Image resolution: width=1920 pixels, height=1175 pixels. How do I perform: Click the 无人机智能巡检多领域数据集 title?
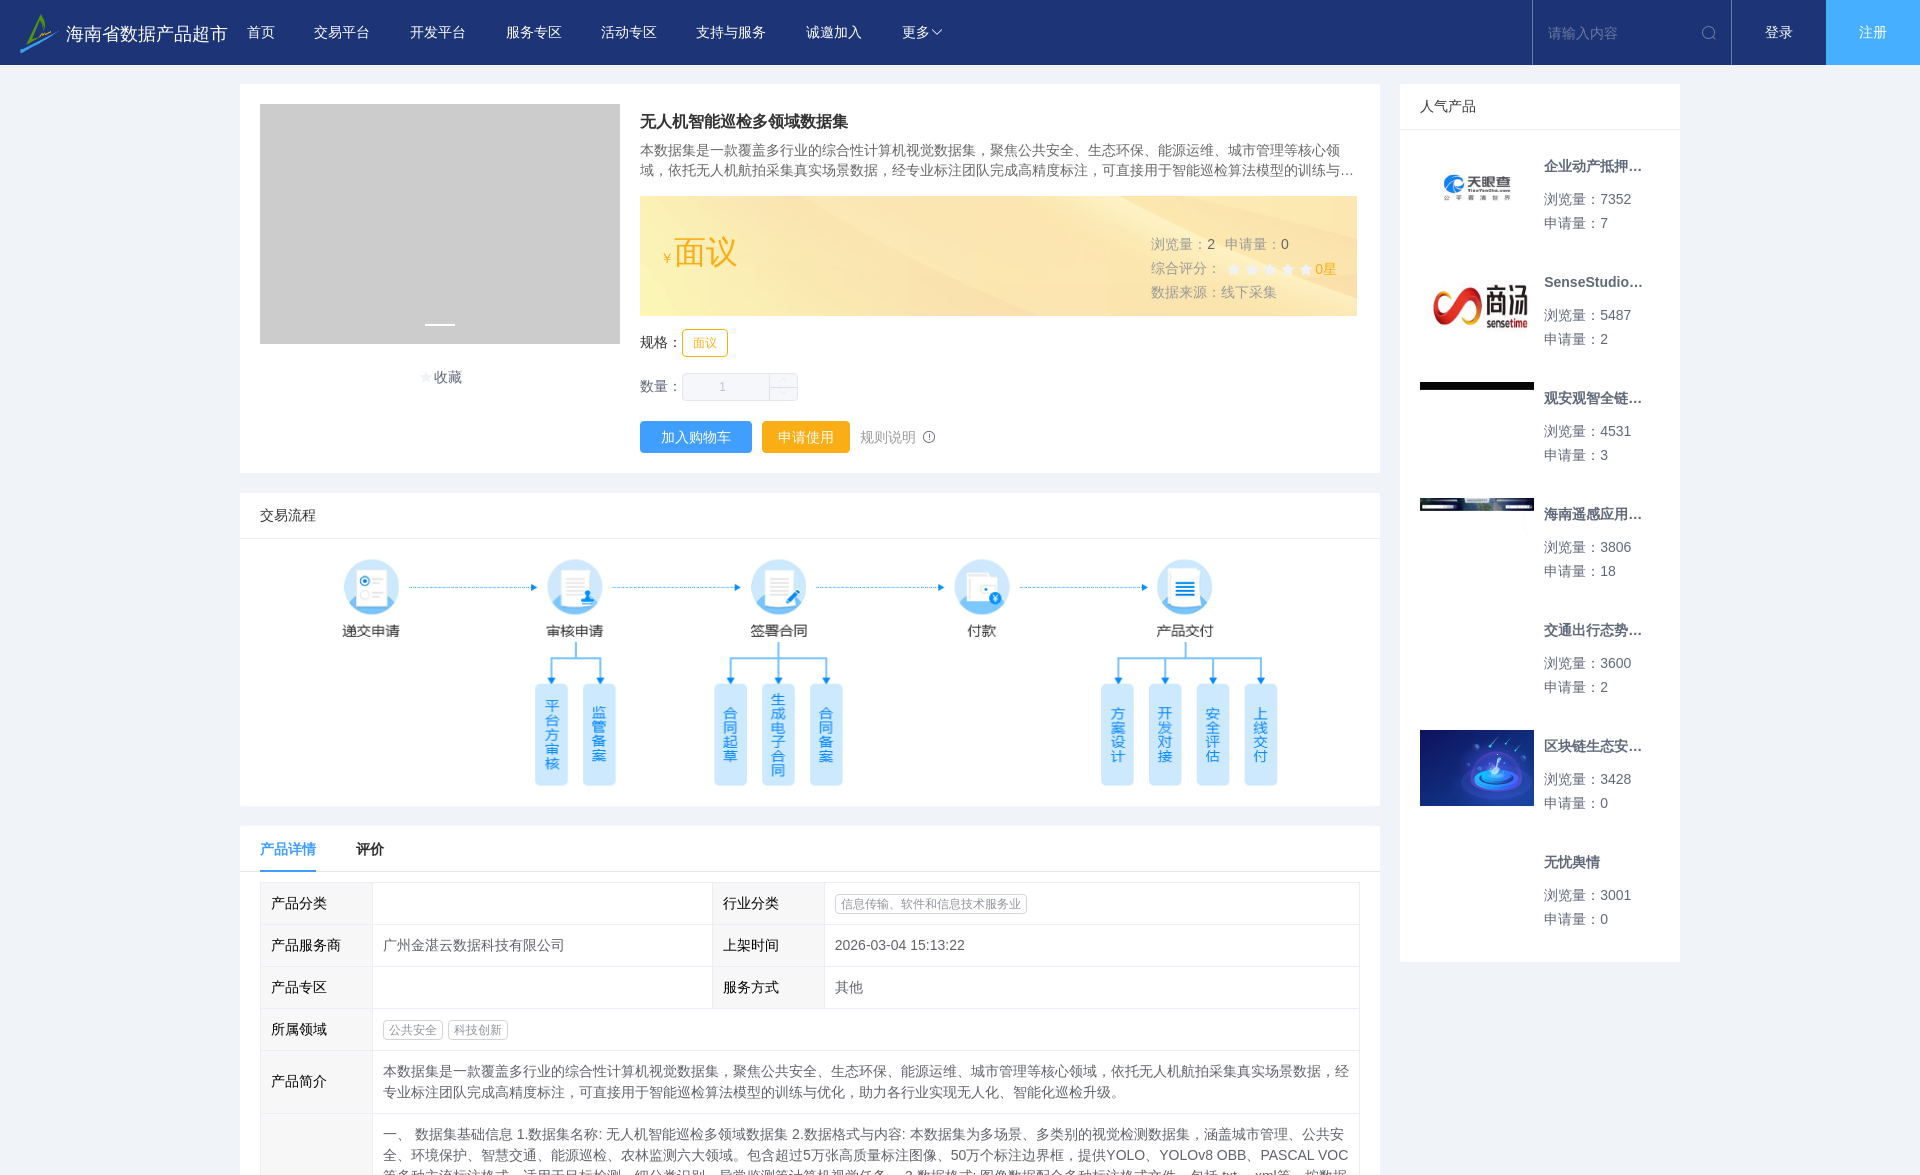point(744,121)
